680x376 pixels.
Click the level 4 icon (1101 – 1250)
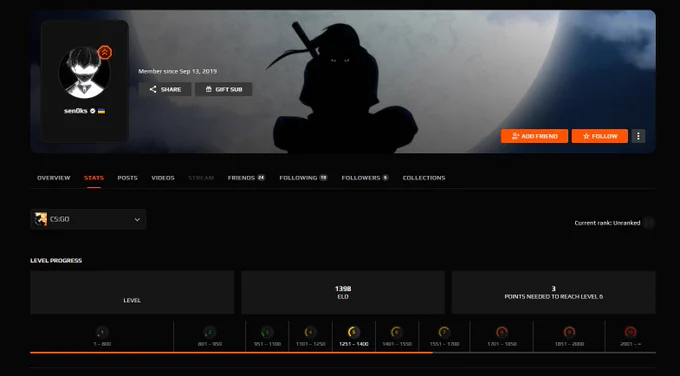tap(310, 333)
